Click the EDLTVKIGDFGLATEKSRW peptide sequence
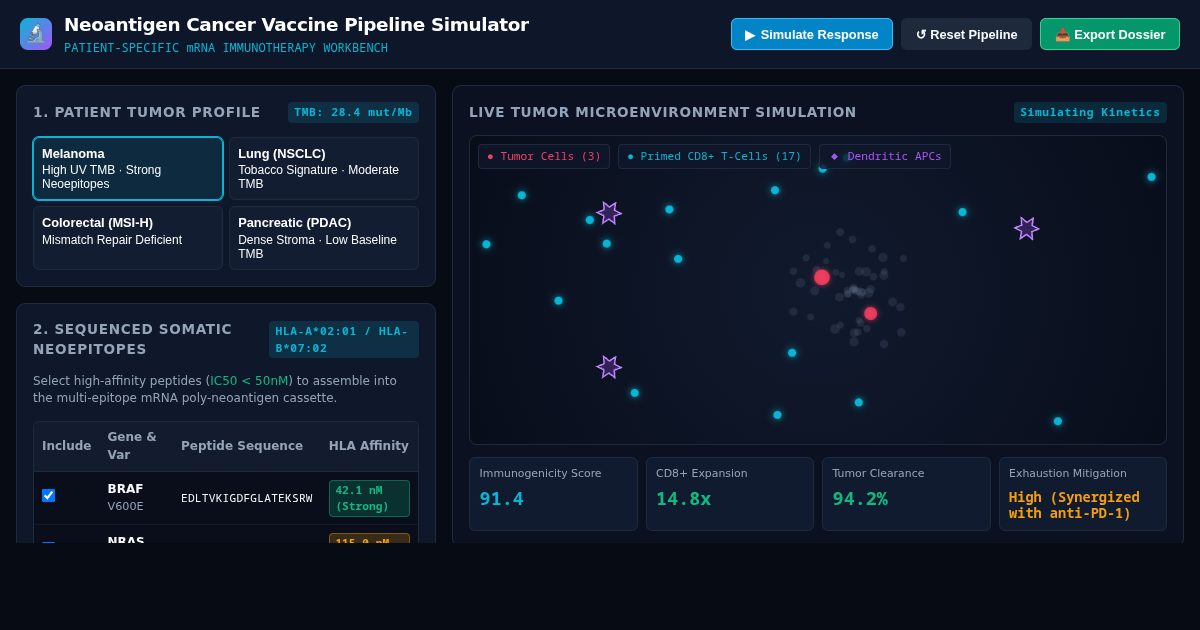 [x=246, y=498]
